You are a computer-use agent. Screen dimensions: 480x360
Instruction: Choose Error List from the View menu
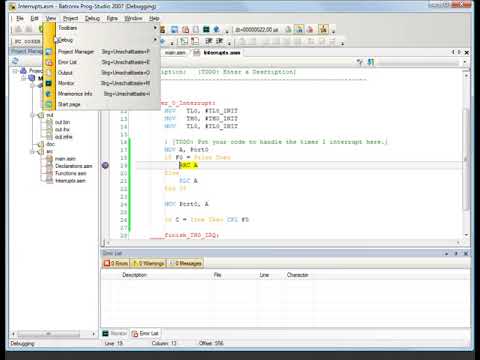[x=100, y=62]
